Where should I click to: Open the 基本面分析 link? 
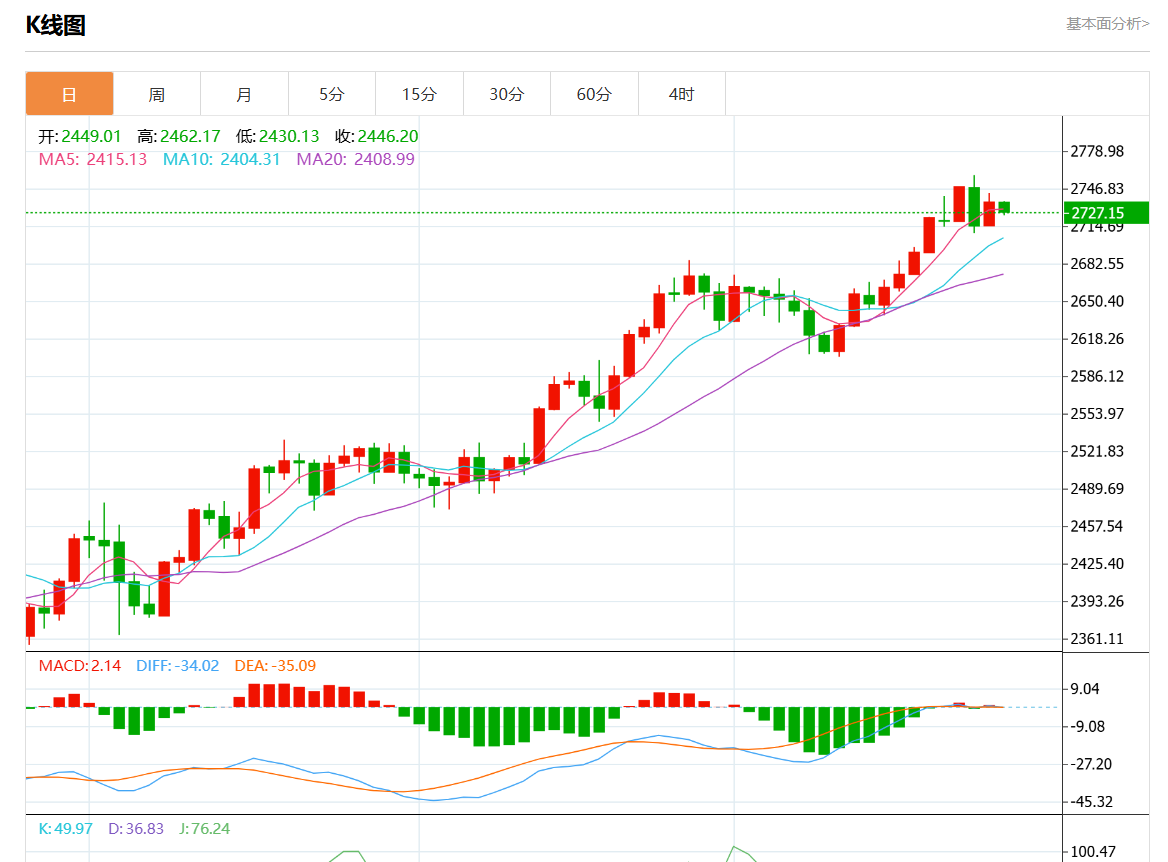(1108, 24)
